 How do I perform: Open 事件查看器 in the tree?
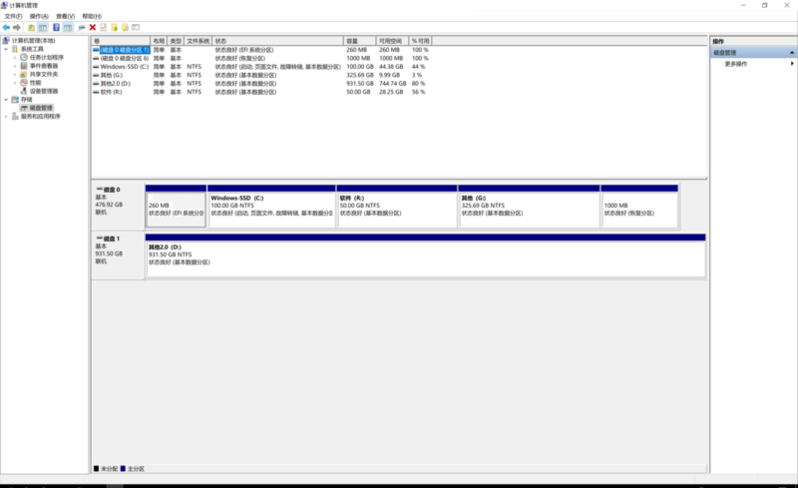coord(44,66)
